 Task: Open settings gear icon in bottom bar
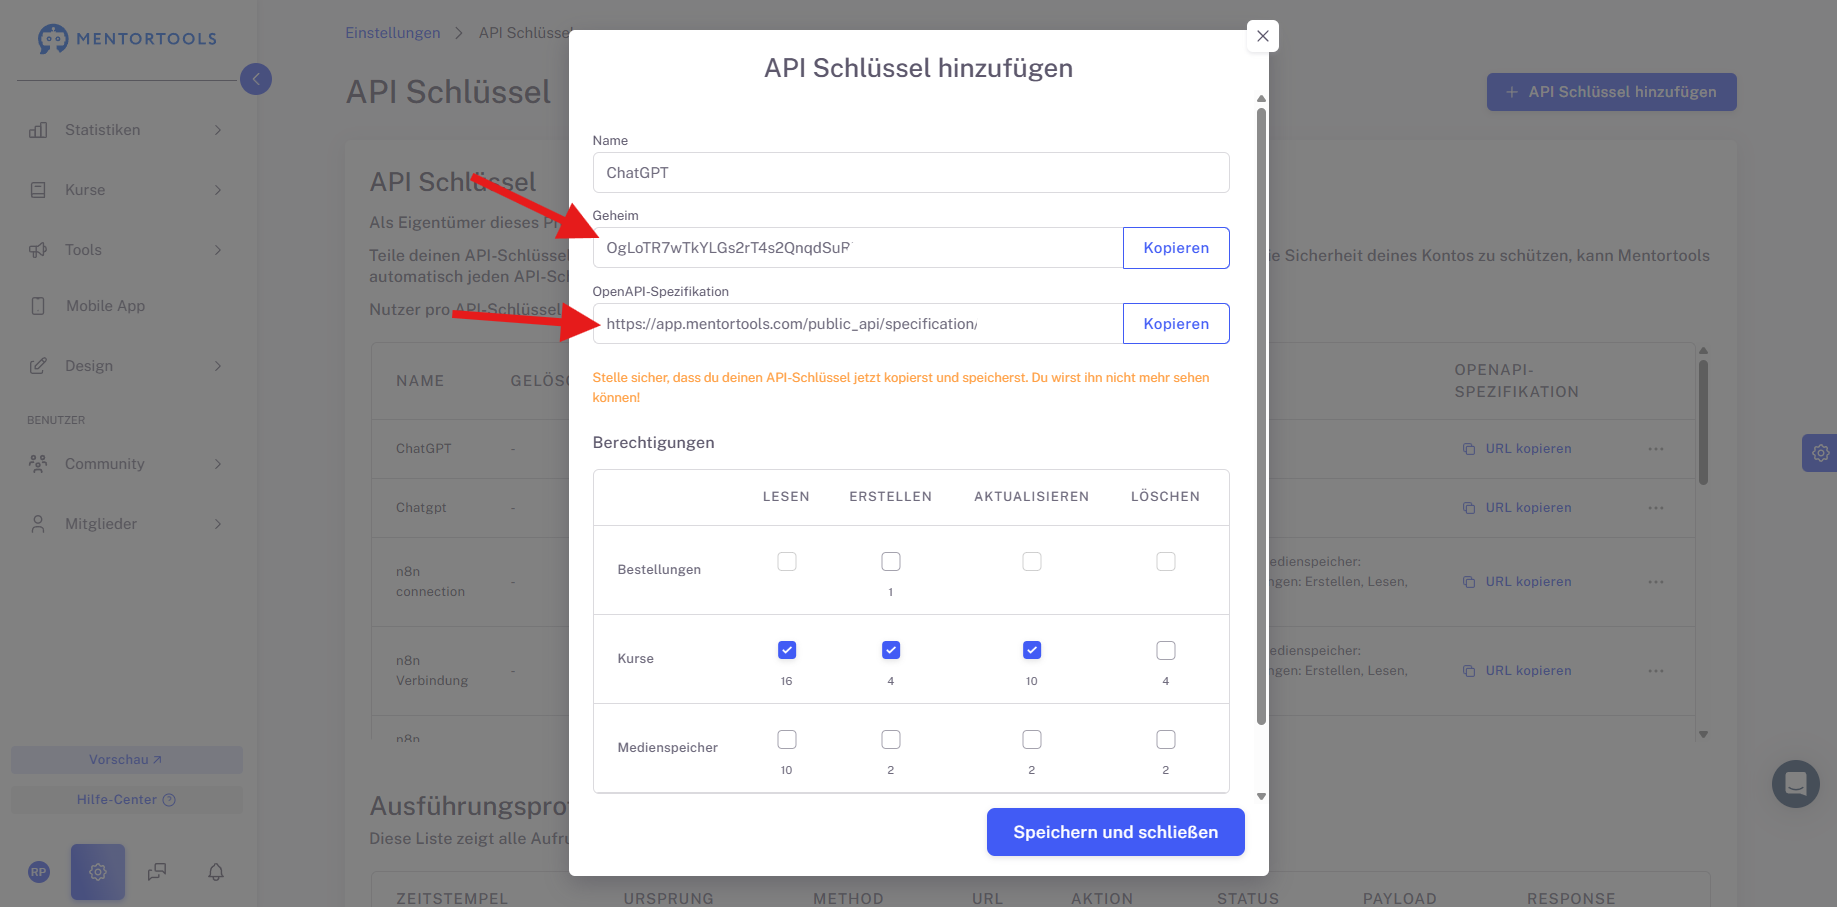[98, 872]
